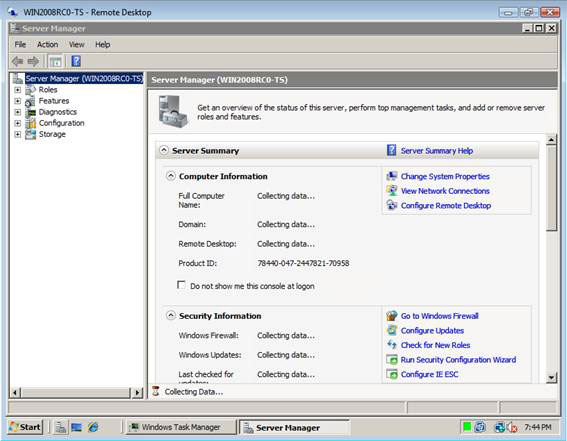
Task: Collapse the Computer Information section
Action: click(170, 176)
